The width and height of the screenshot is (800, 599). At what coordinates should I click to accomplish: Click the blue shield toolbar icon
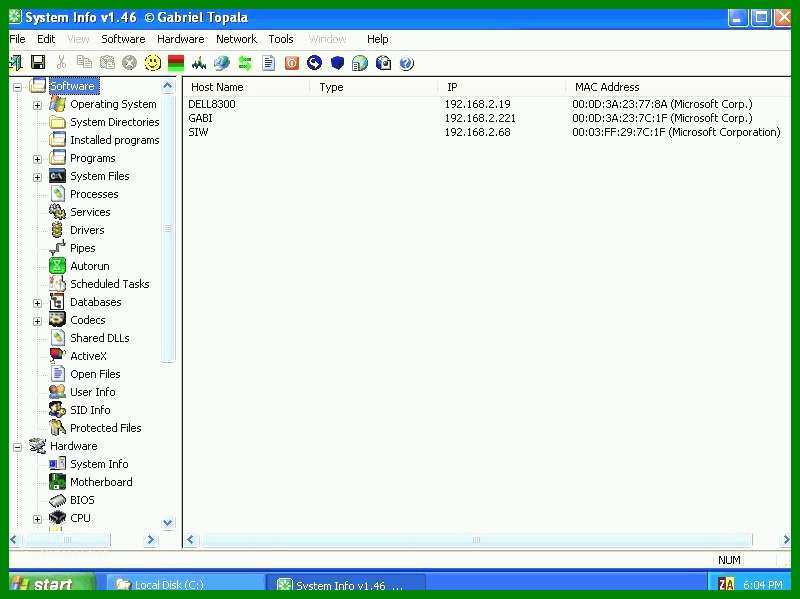point(337,63)
